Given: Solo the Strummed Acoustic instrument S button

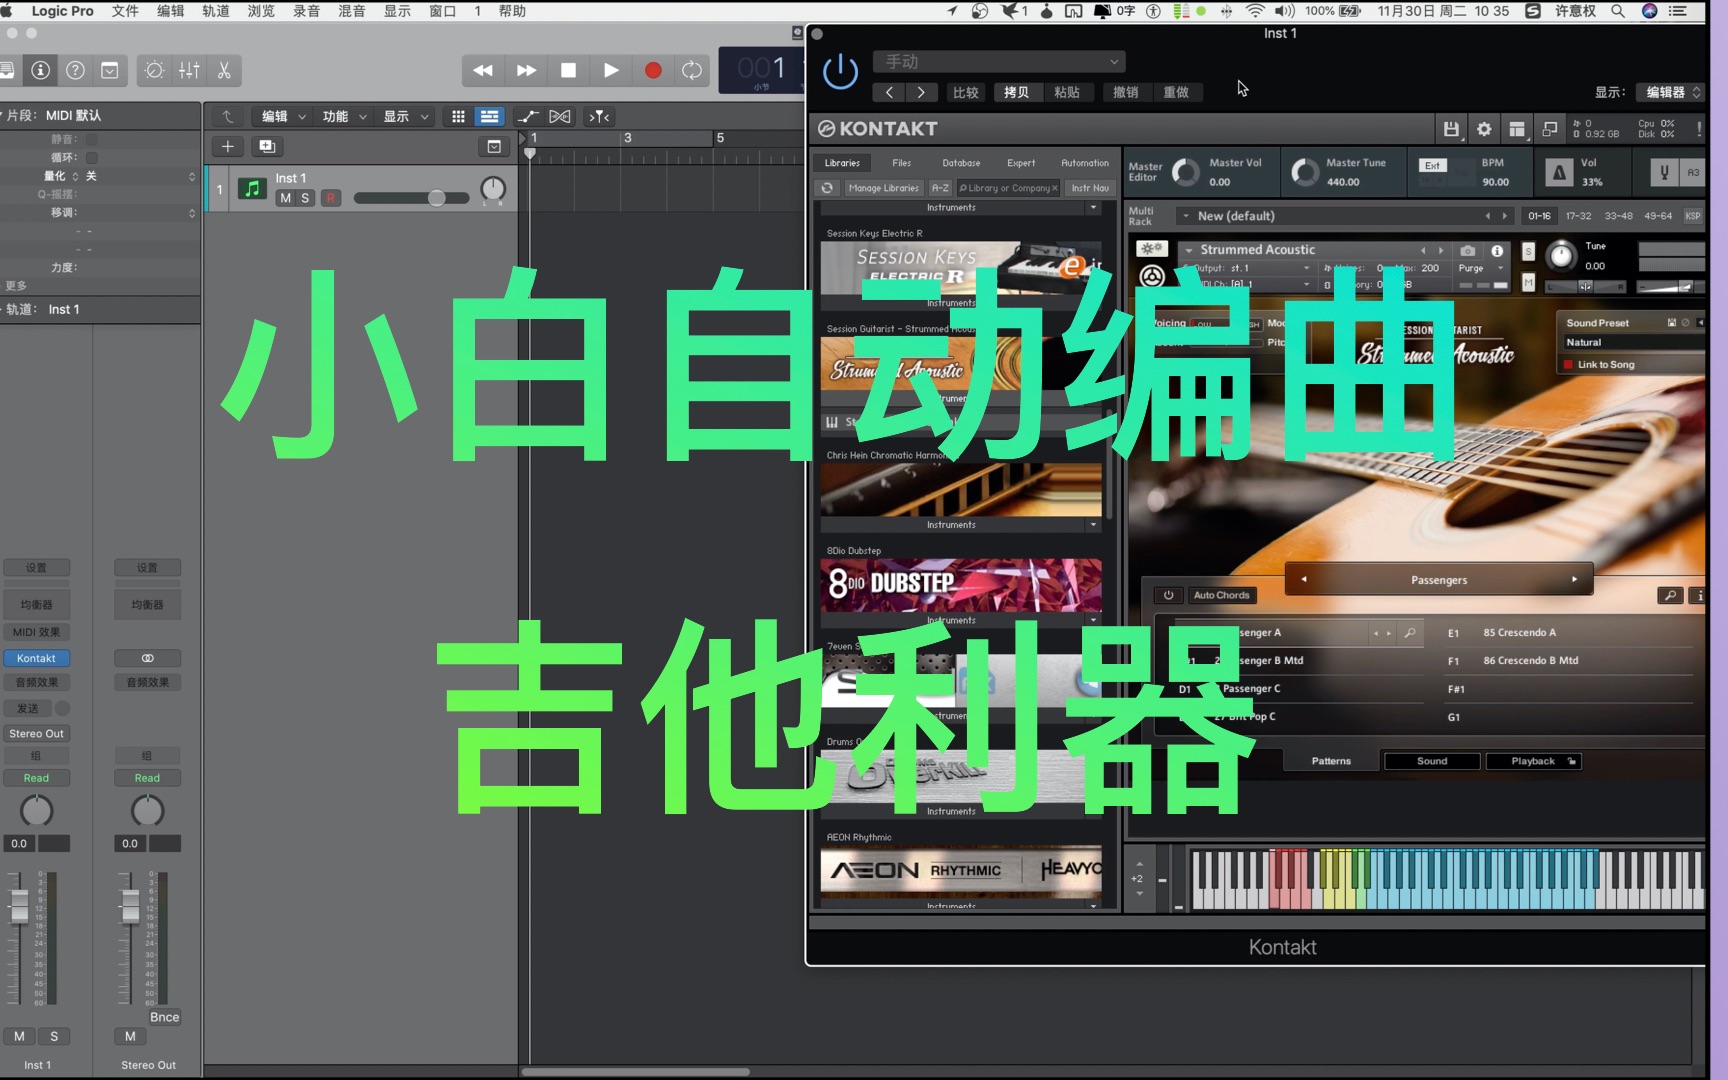Looking at the screenshot, I should click(x=1528, y=251).
